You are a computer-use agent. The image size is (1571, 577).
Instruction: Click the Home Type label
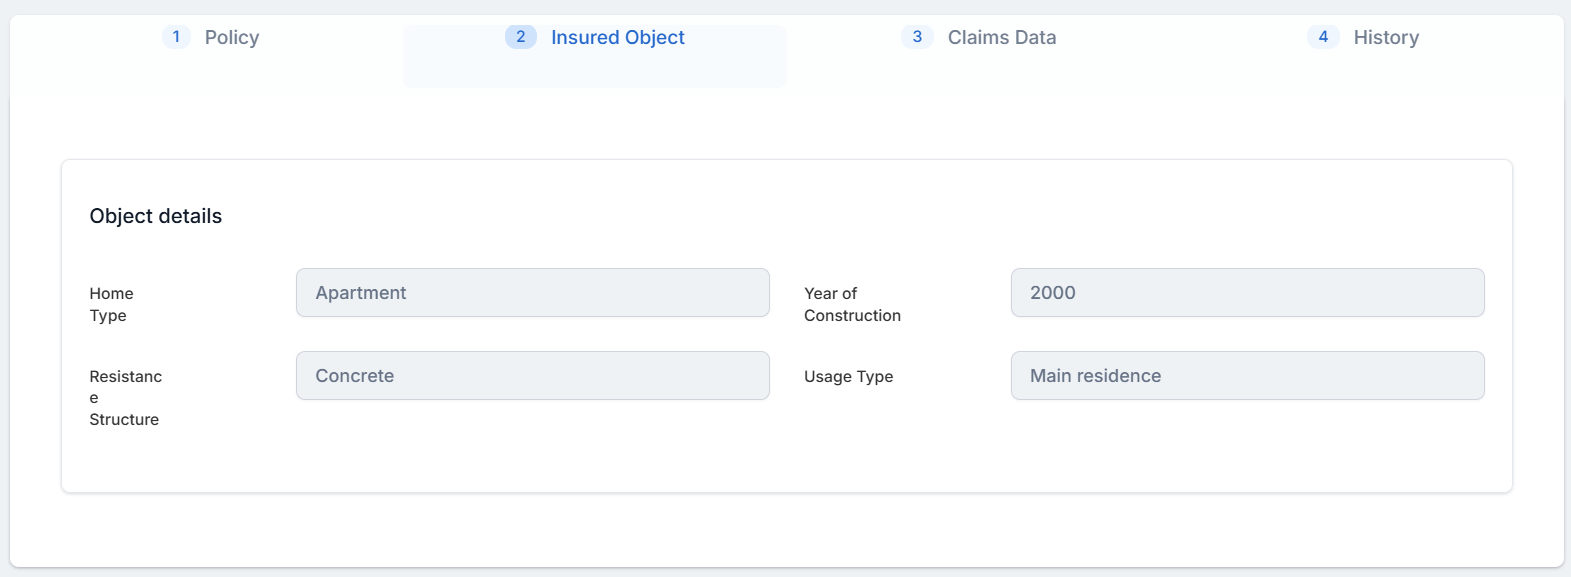click(x=111, y=304)
